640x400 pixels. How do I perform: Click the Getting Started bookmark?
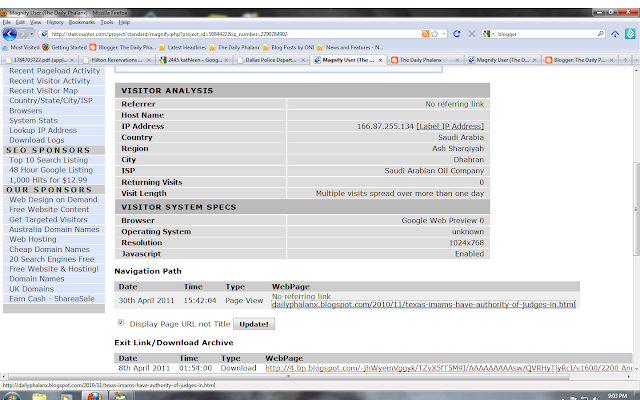[64, 47]
